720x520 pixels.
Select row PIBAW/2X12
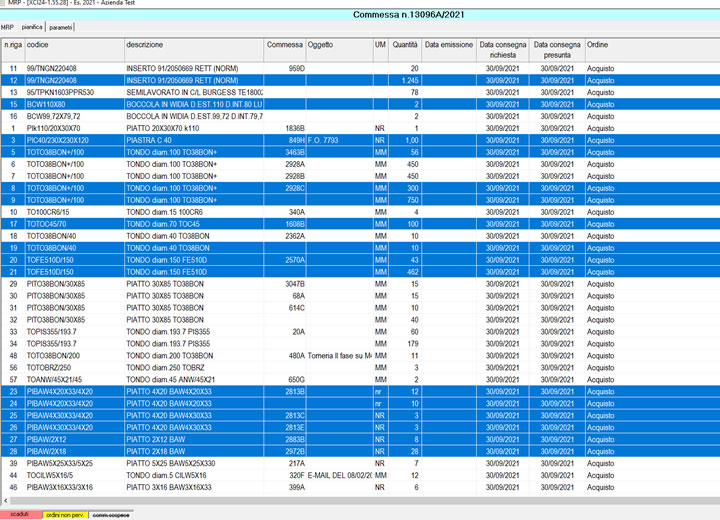coord(361,439)
